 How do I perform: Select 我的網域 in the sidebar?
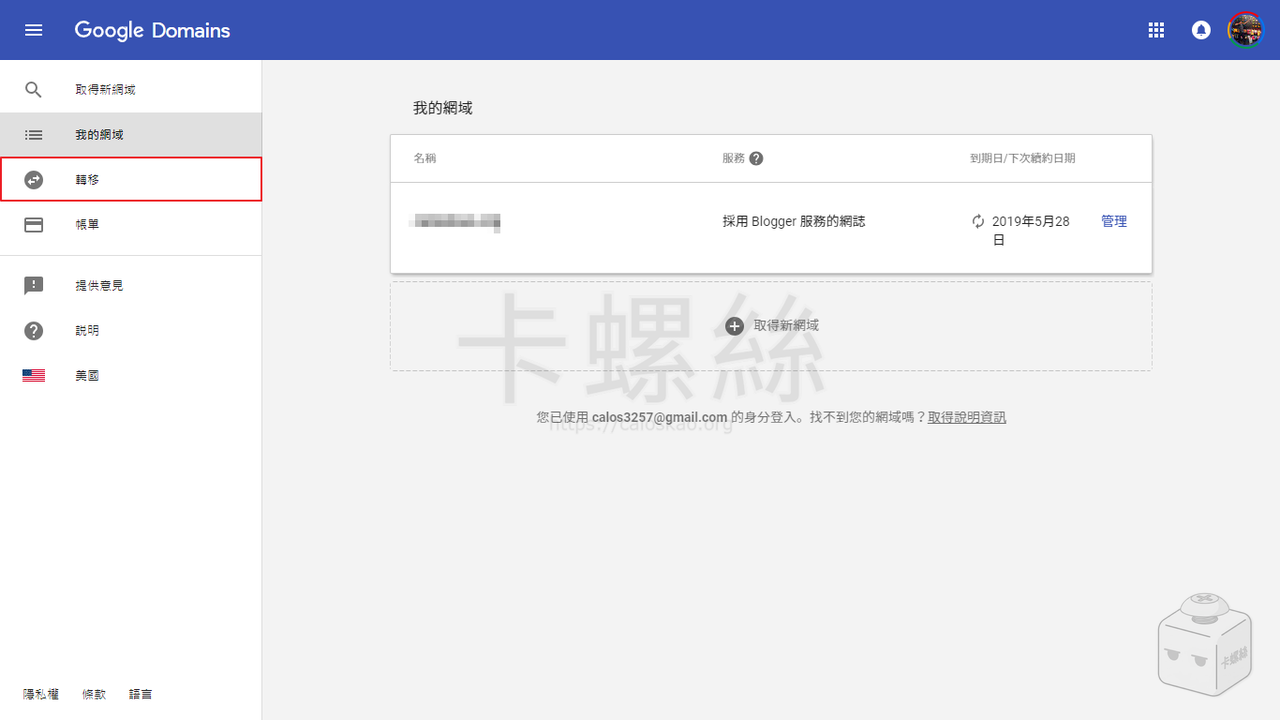[99, 135]
